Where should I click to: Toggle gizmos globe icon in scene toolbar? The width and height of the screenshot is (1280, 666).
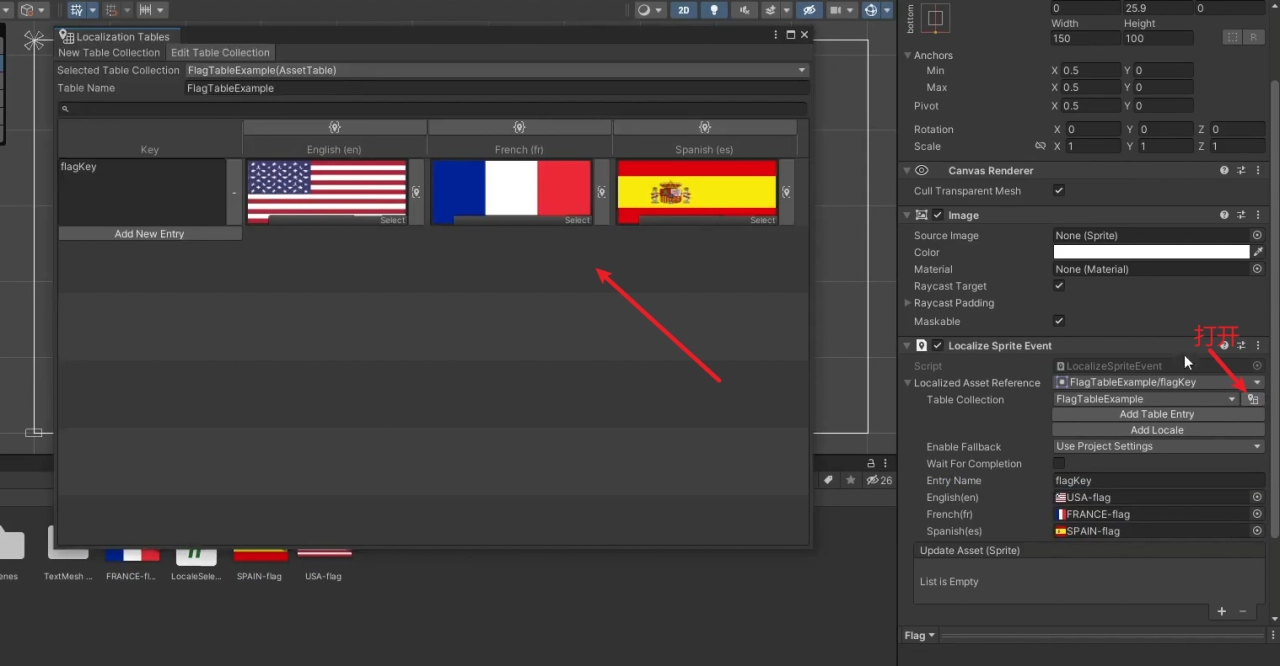871,10
